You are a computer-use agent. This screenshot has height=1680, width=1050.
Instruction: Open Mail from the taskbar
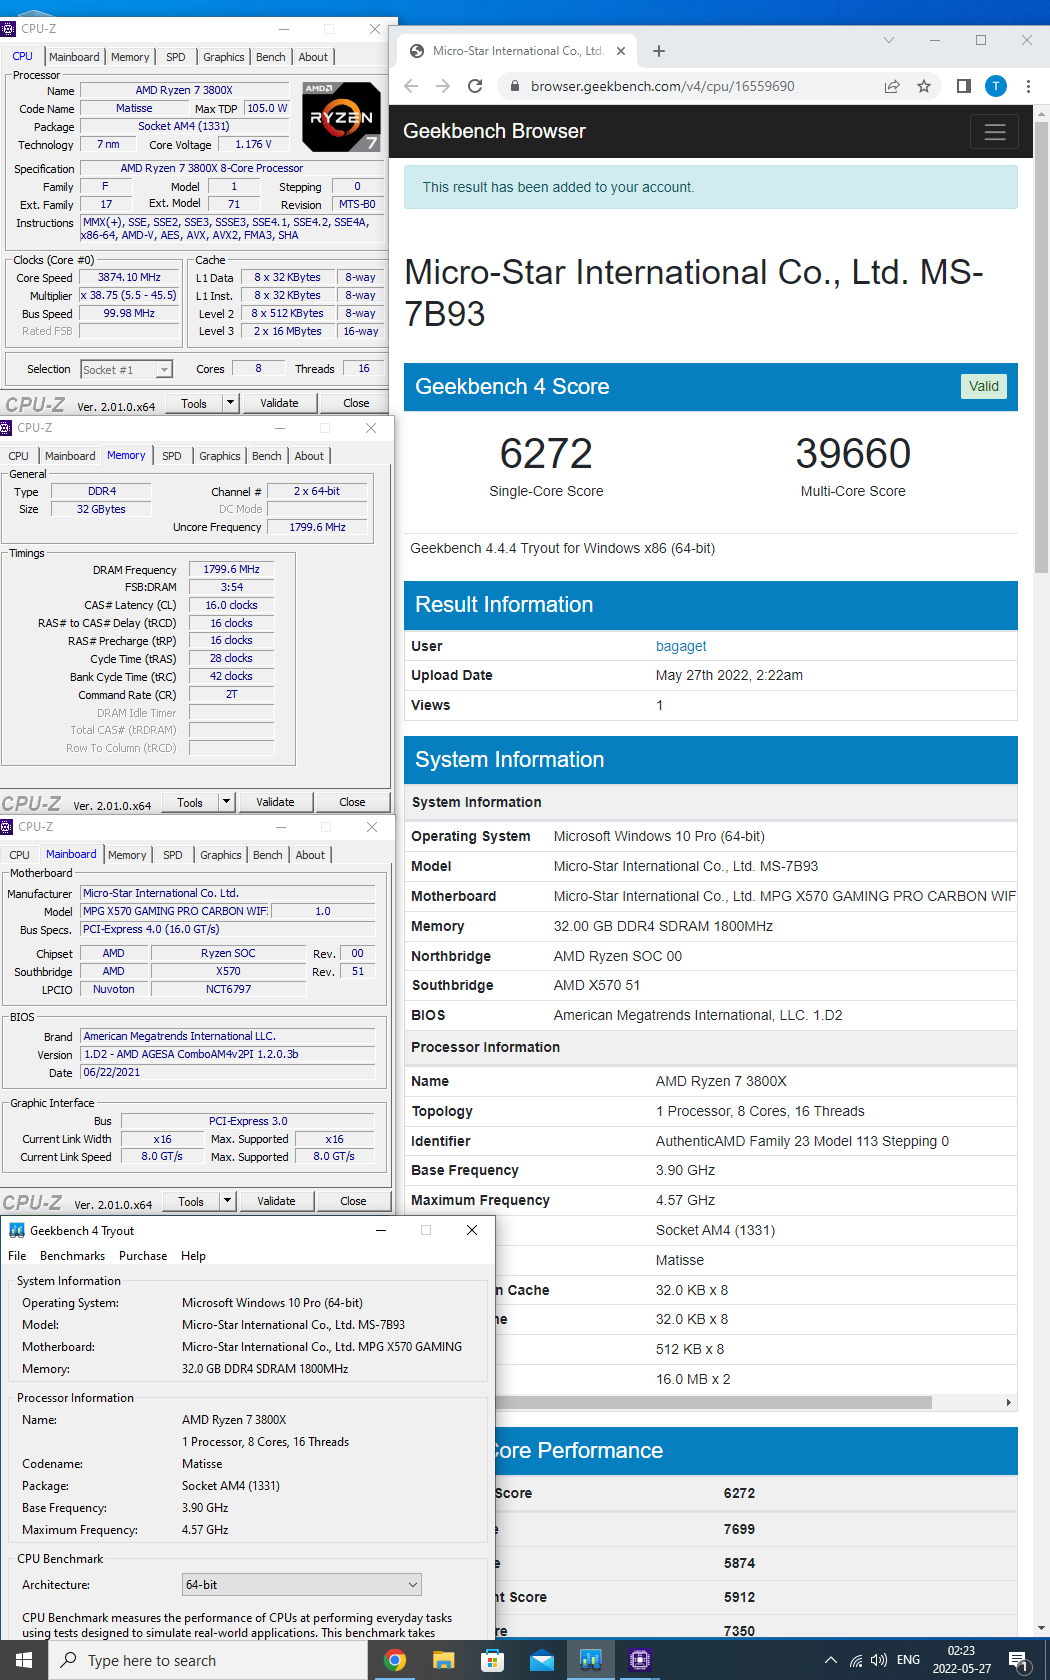coord(542,1660)
